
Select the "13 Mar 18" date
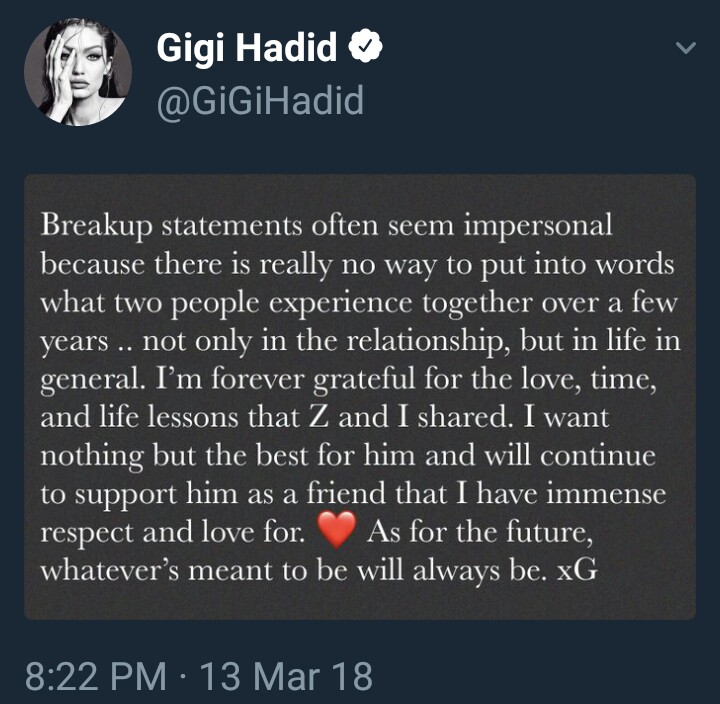point(286,677)
